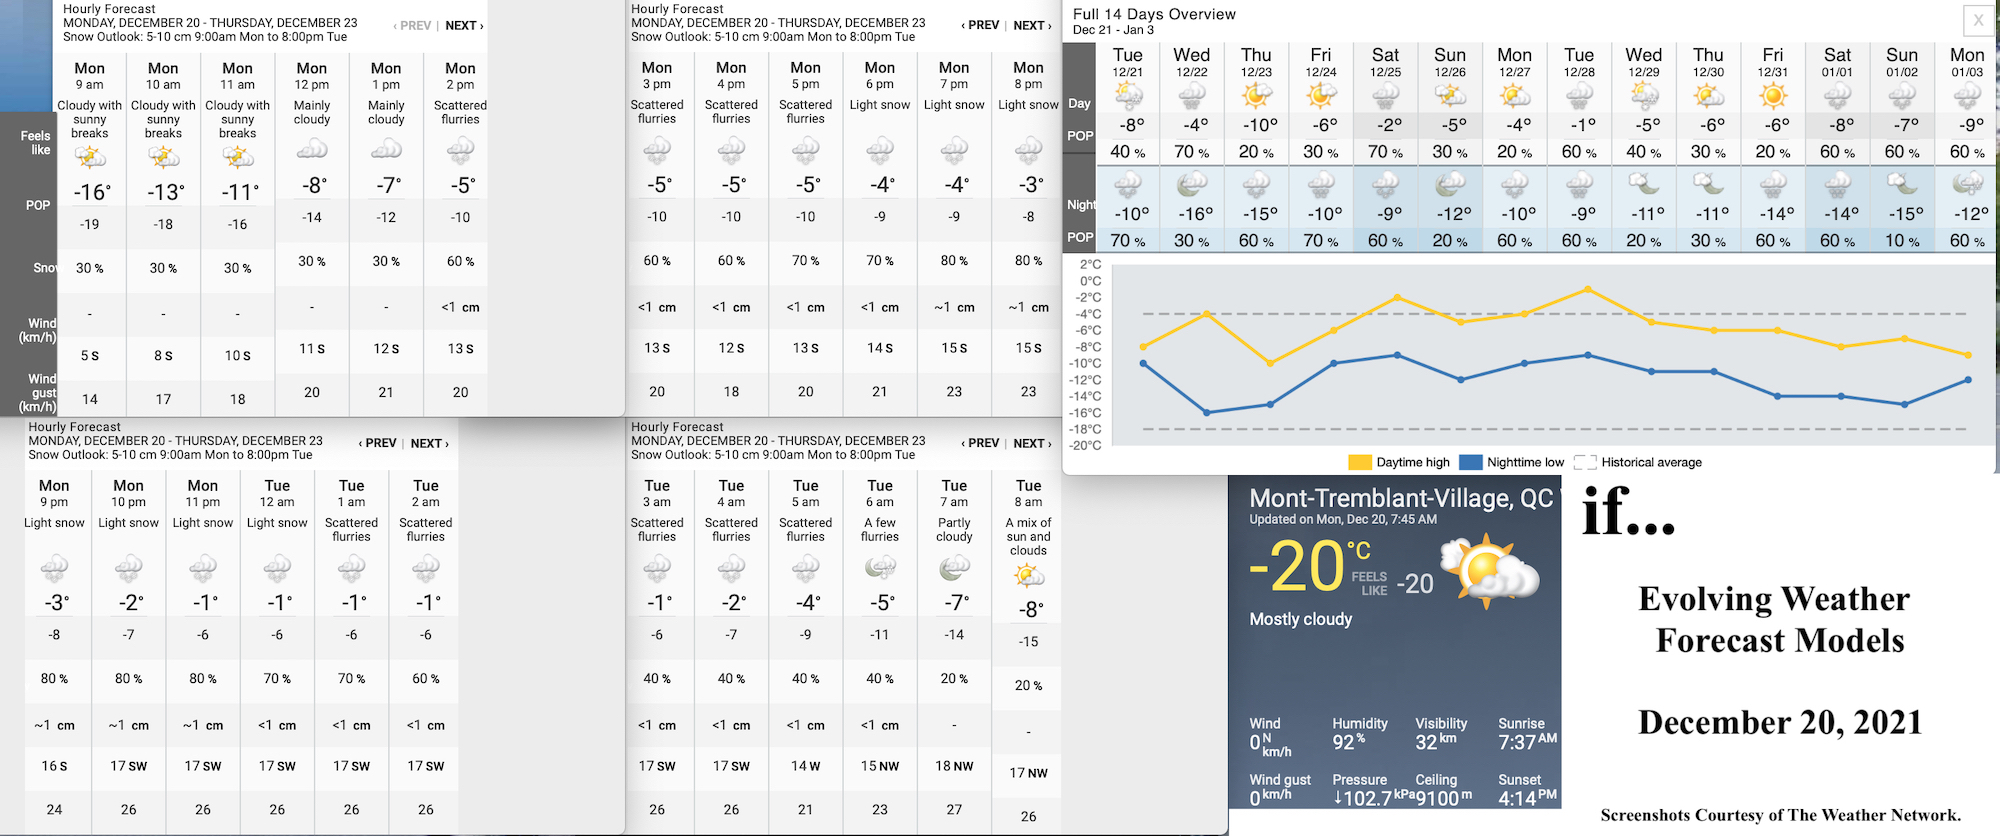
Task: Click the Fri 12/24 column header
Action: pyautogui.click(x=1321, y=62)
